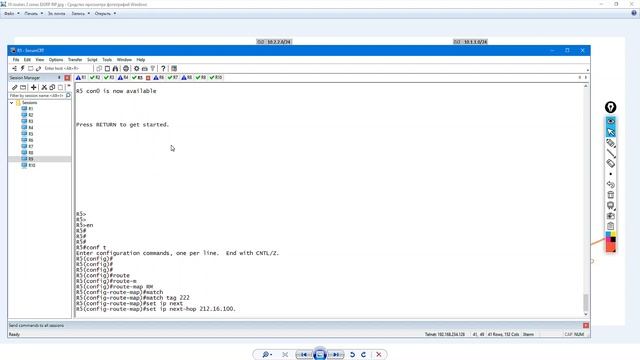Screen dimensions: 640x360
Task: Open the Edit menu in SecureCRT
Action: [x=27, y=60]
